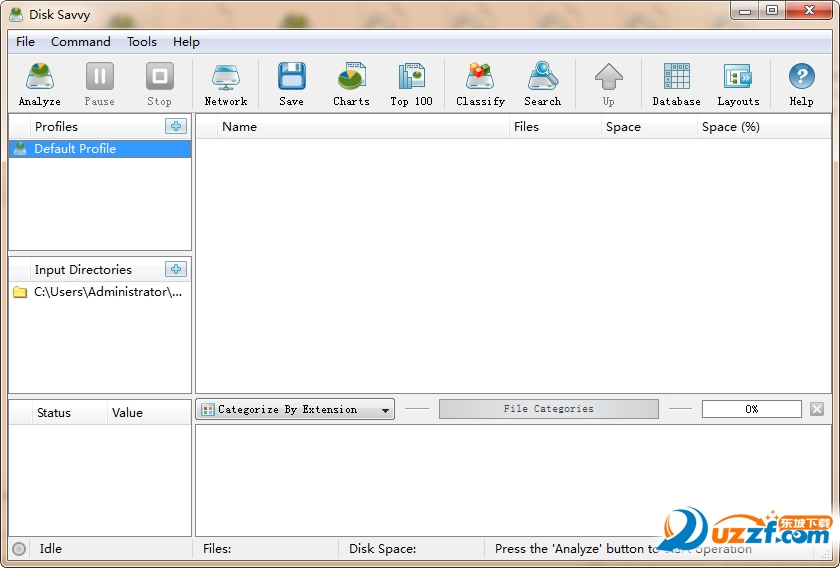Open the File menu

pos(25,41)
